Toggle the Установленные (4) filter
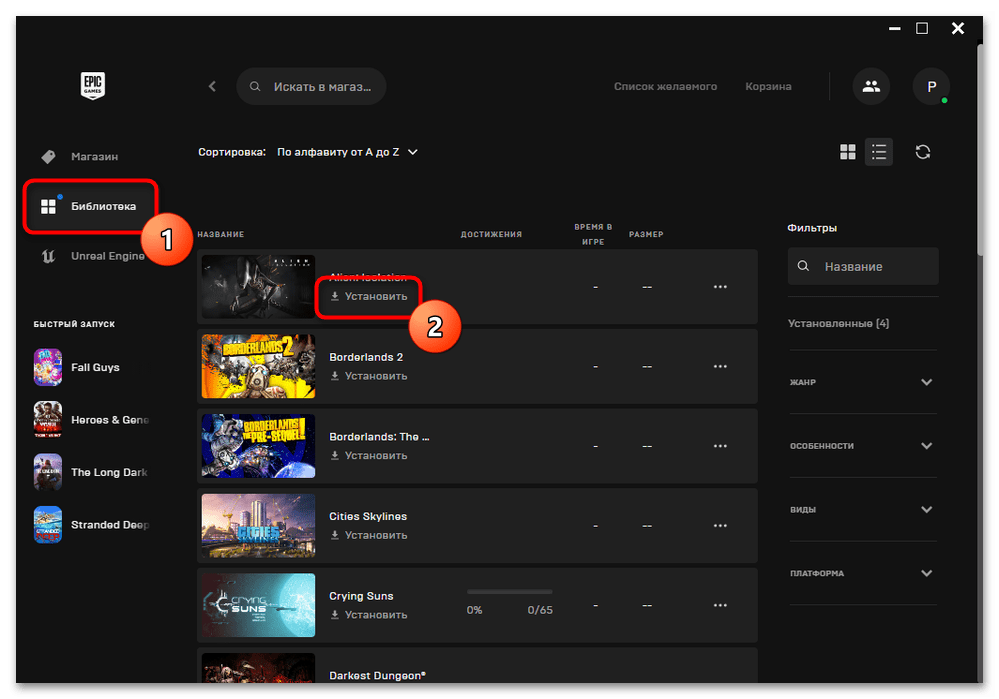The width and height of the screenshot is (999, 699). [838, 323]
